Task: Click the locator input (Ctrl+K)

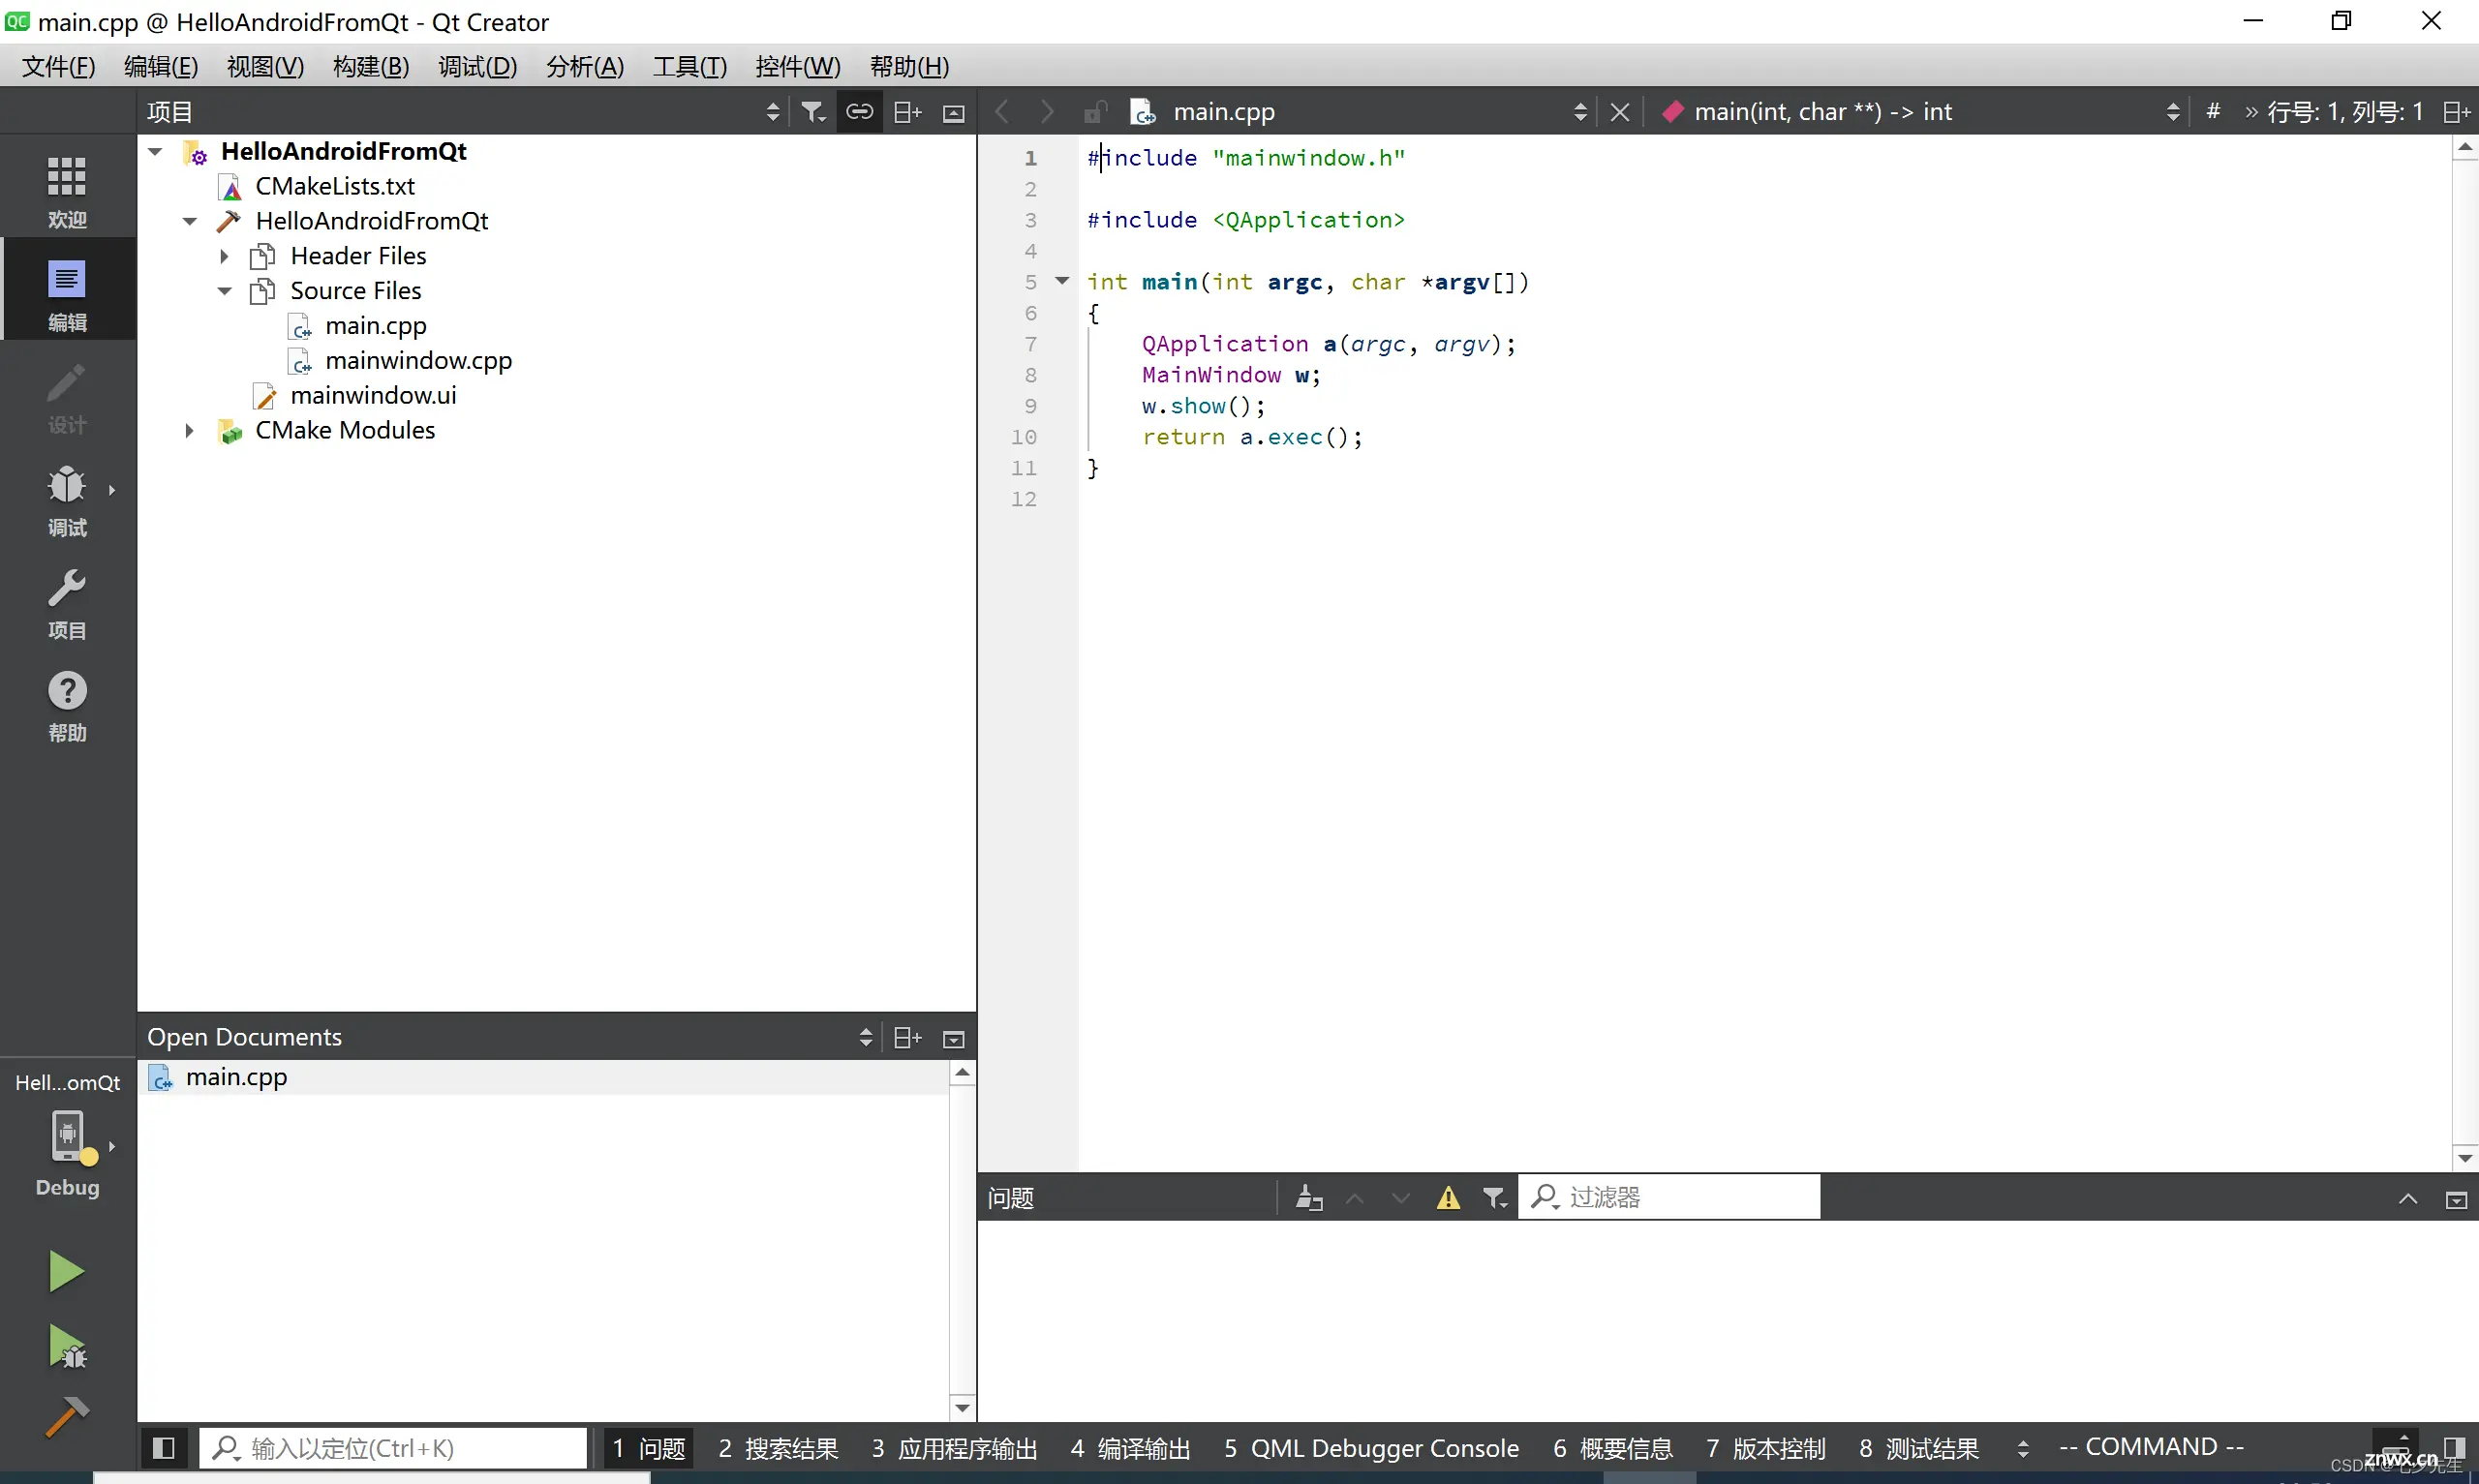Action: 393,1448
